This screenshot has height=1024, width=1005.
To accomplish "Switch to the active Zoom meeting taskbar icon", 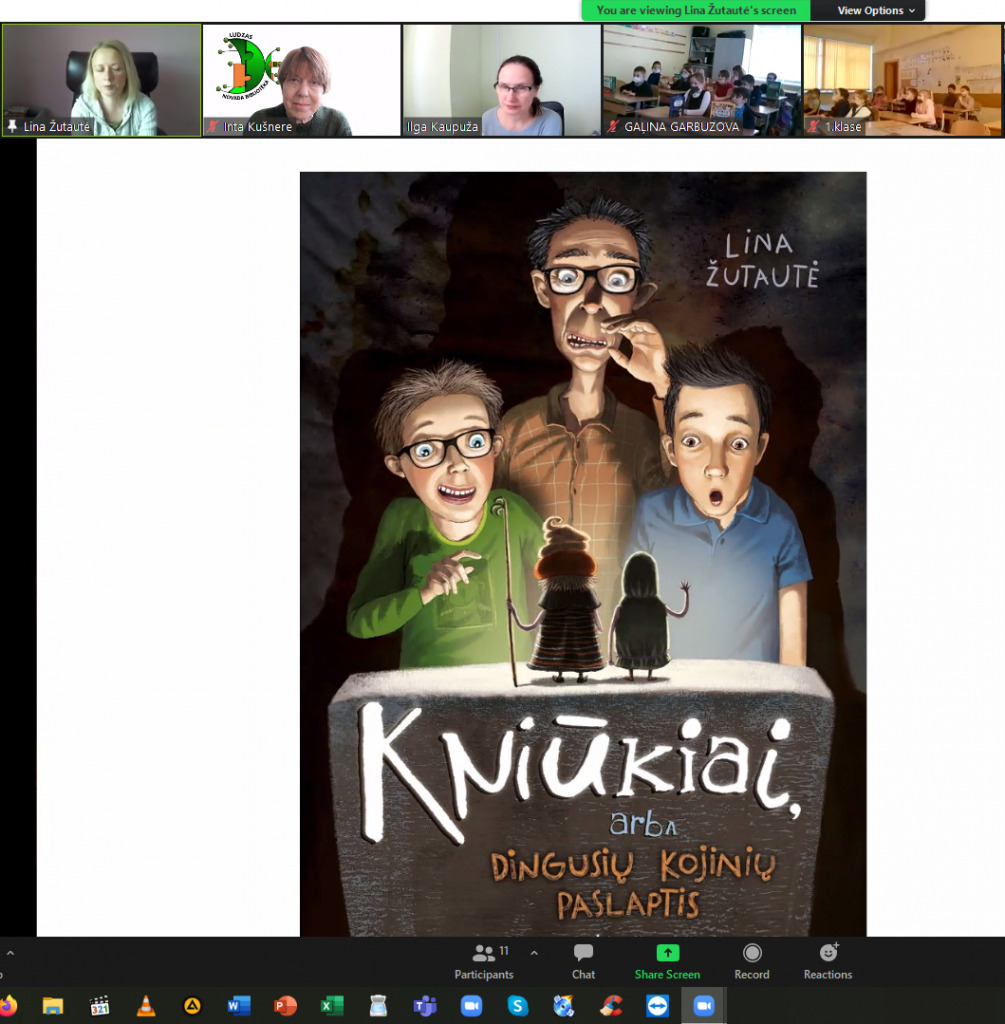I will coord(704,1006).
